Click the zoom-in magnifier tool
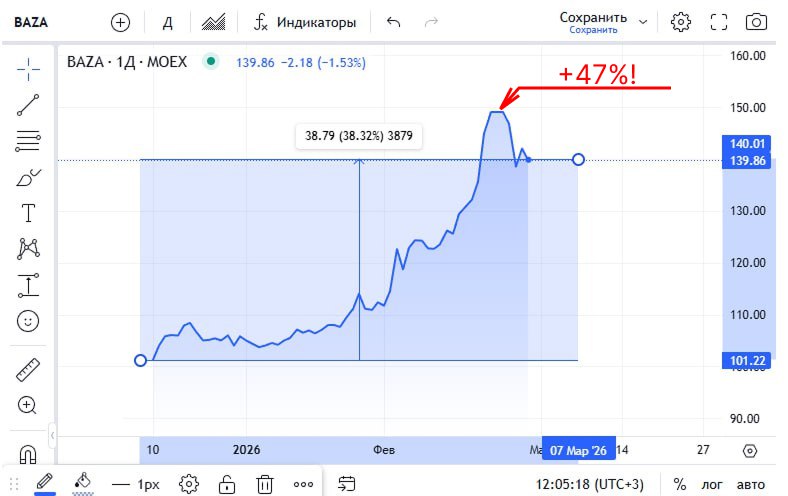Screen dimensions: 788x496 coord(28,405)
